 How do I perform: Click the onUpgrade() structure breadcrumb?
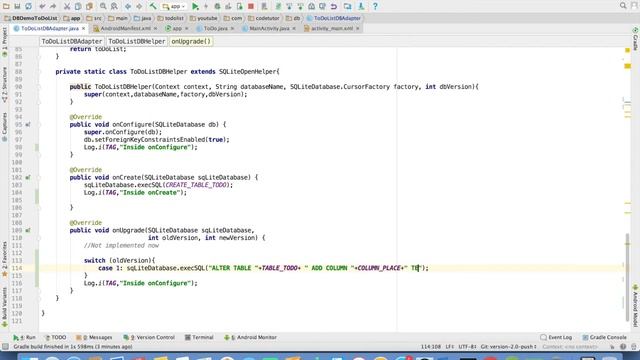point(191,41)
